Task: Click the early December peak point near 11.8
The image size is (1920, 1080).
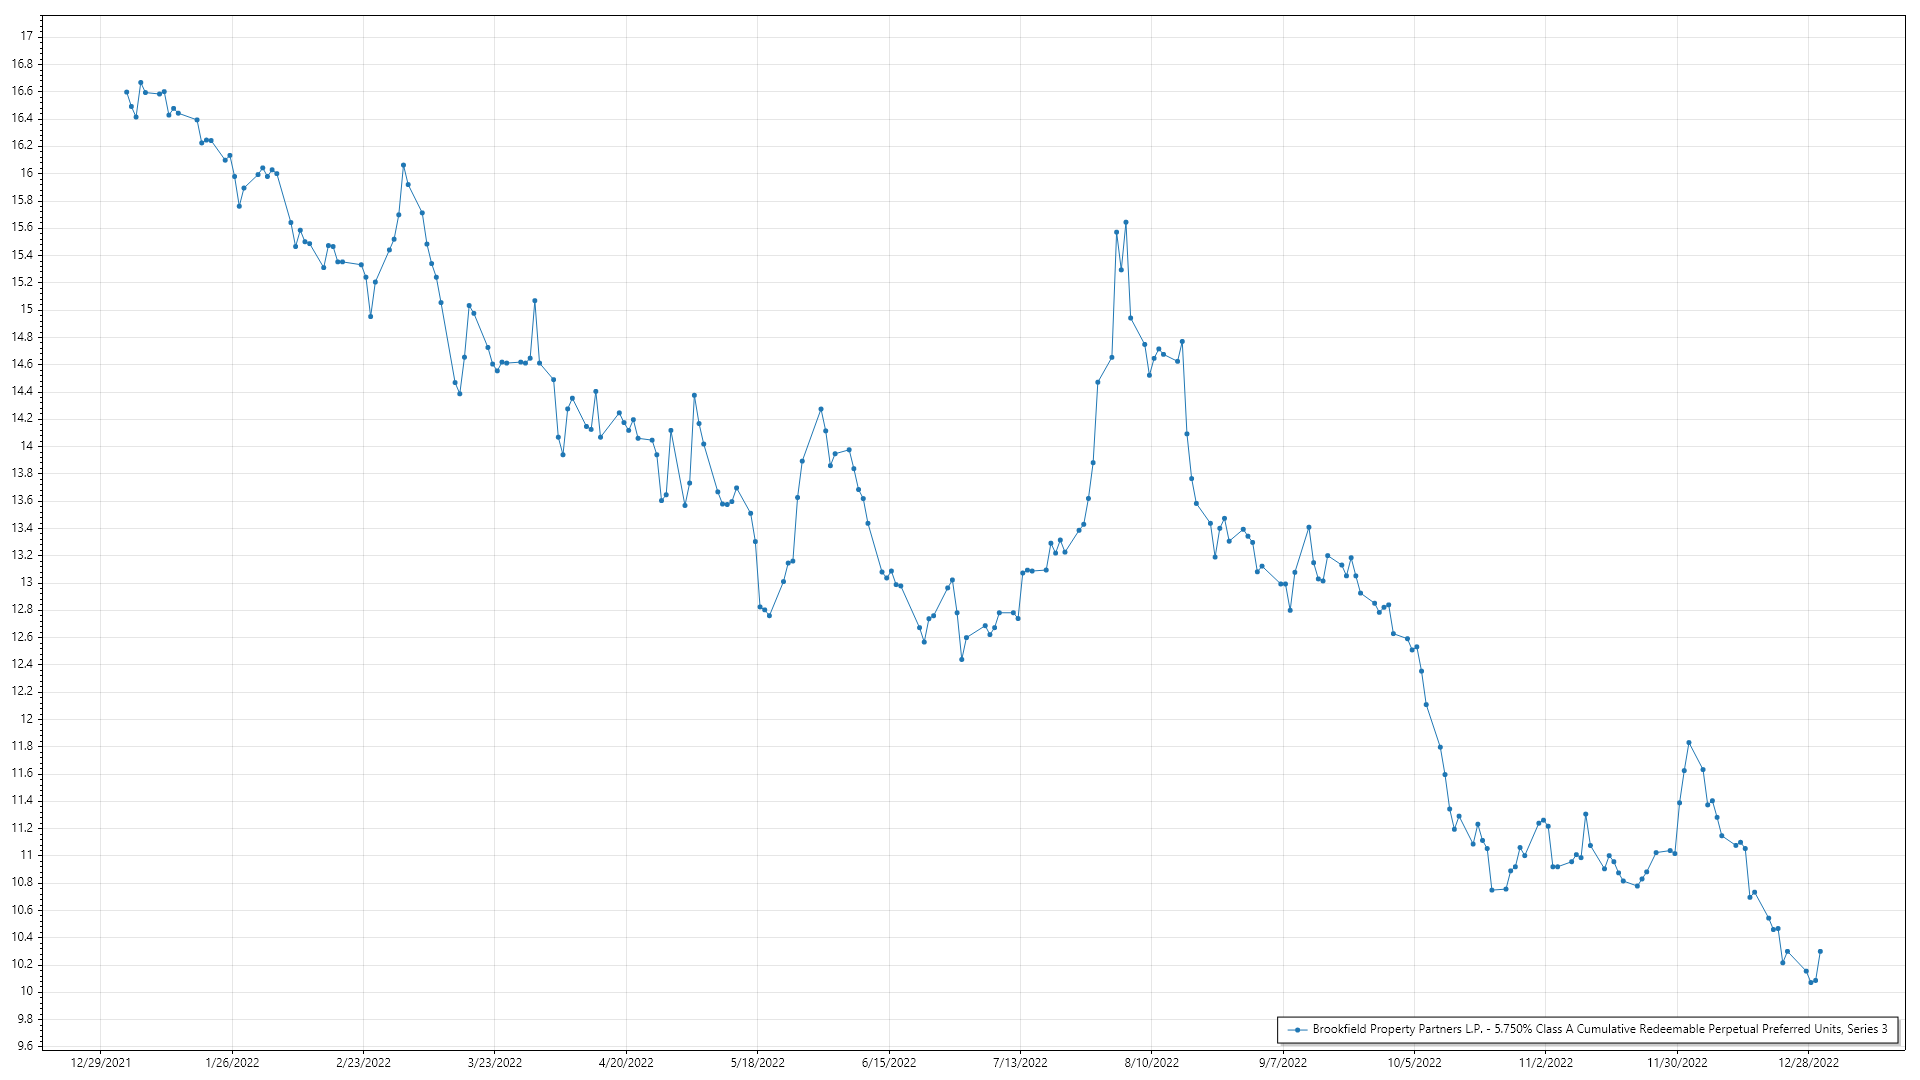Action: [x=1688, y=743]
